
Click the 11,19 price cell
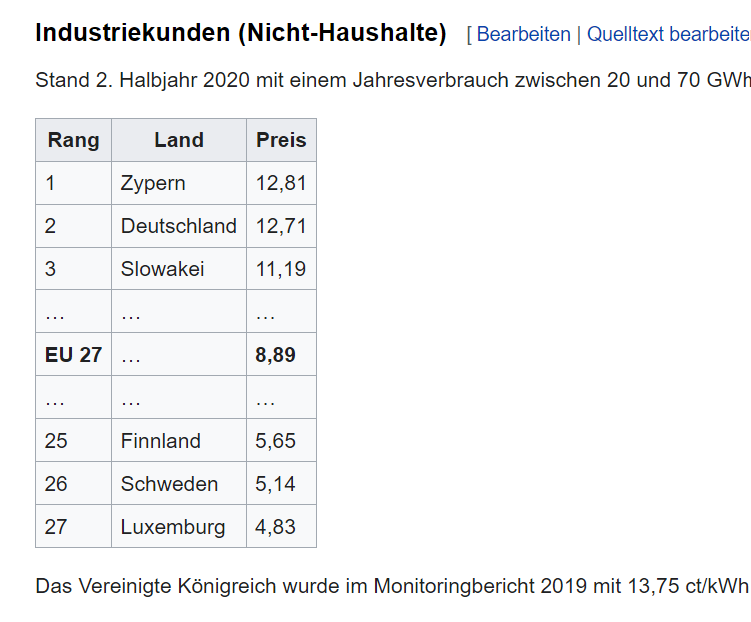(x=281, y=269)
